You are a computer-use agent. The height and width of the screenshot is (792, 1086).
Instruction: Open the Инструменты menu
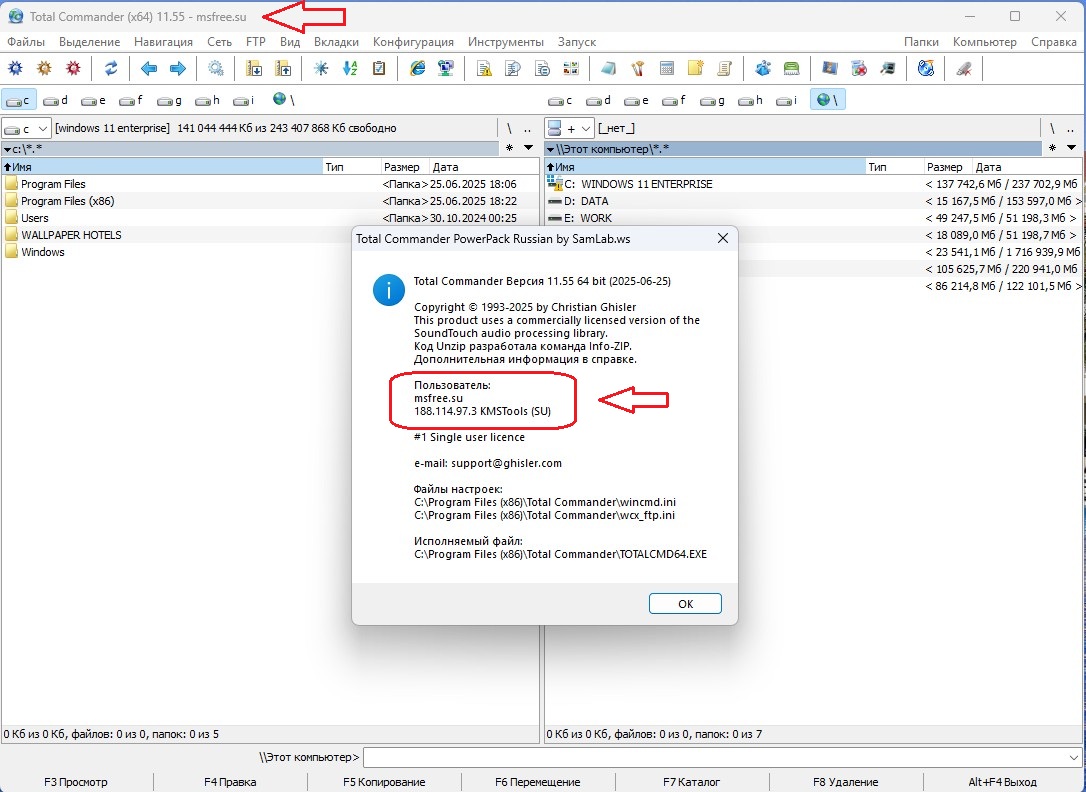tap(505, 42)
